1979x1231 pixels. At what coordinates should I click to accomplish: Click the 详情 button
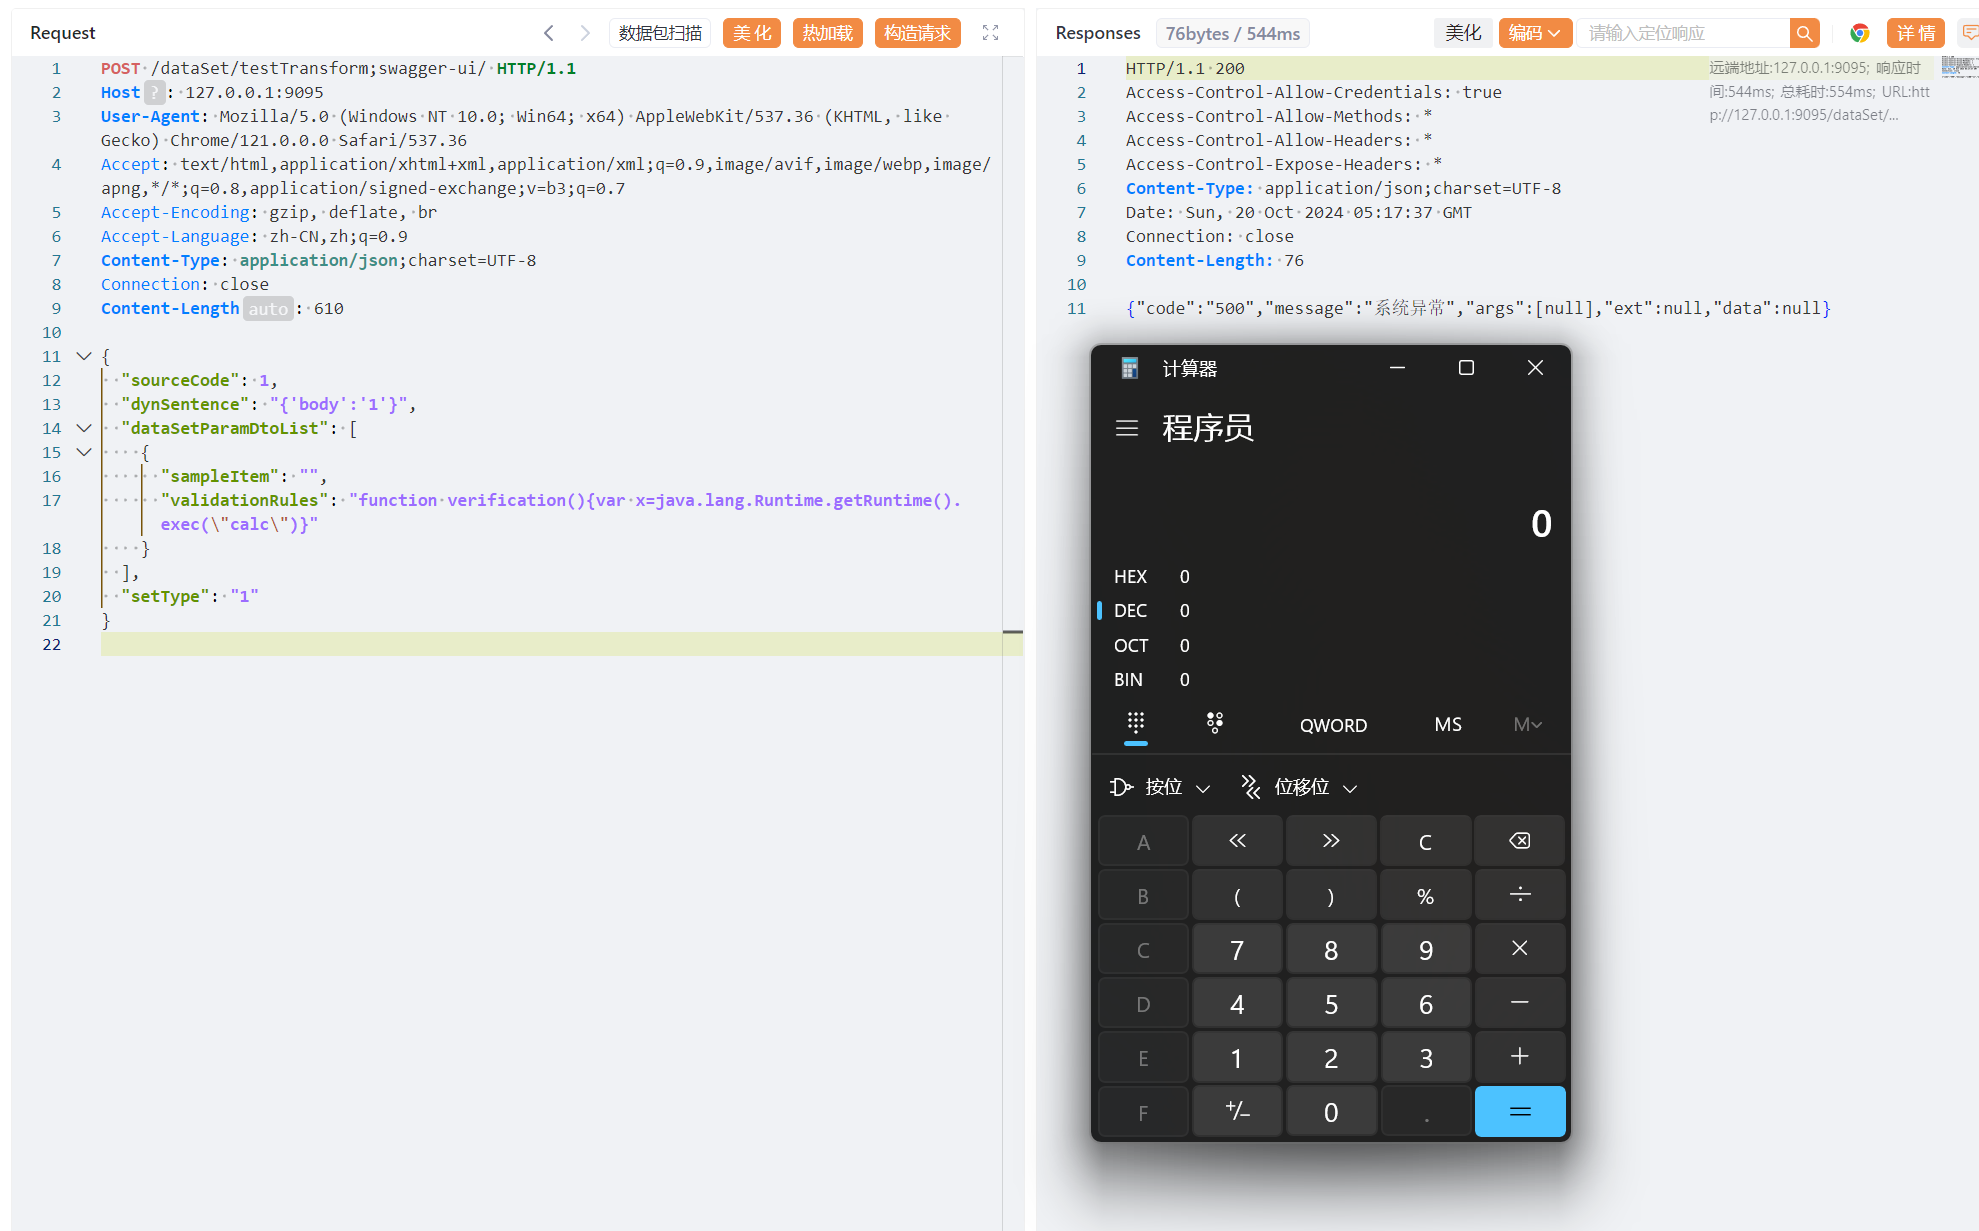(1916, 33)
